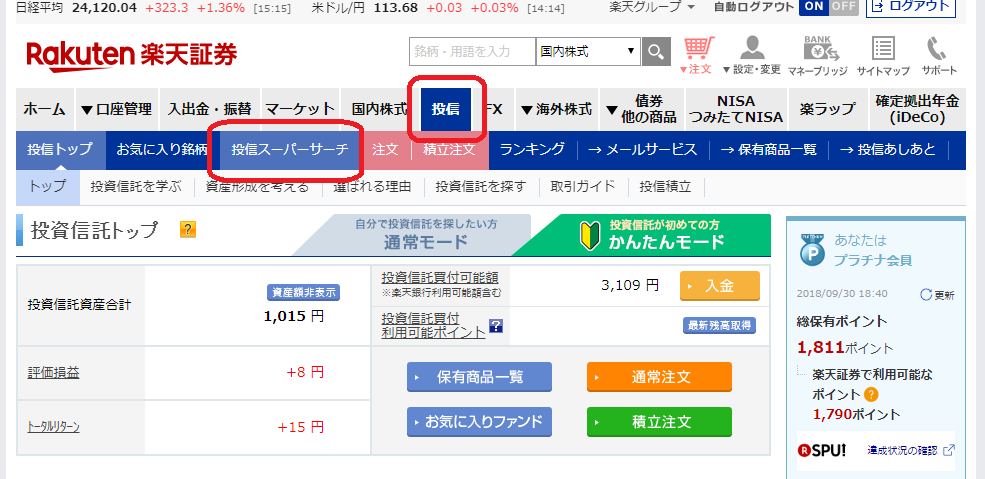
Task: Click the blue 保有商品一覧 button
Action: pyautogui.click(x=479, y=377)
